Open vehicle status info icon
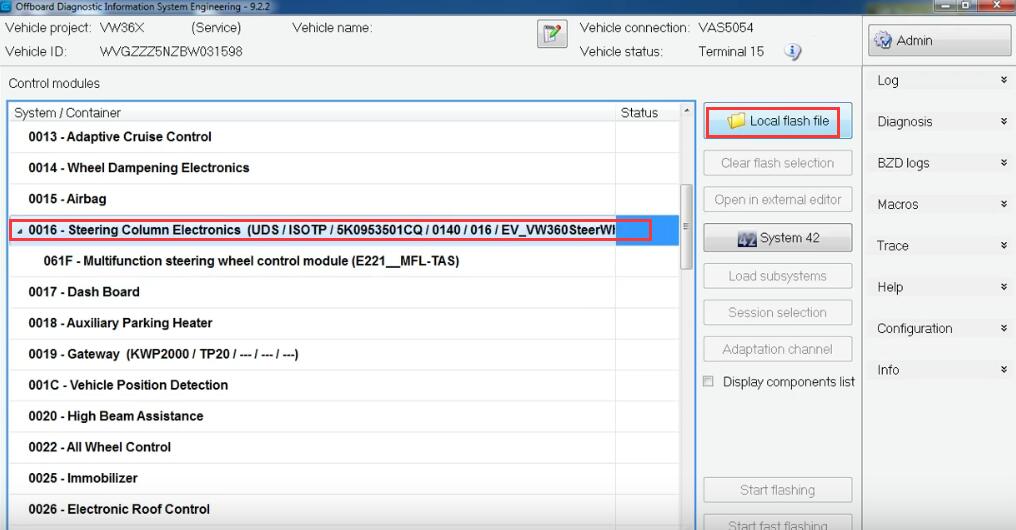This screenshot has width=1016, height=530. 792,51
